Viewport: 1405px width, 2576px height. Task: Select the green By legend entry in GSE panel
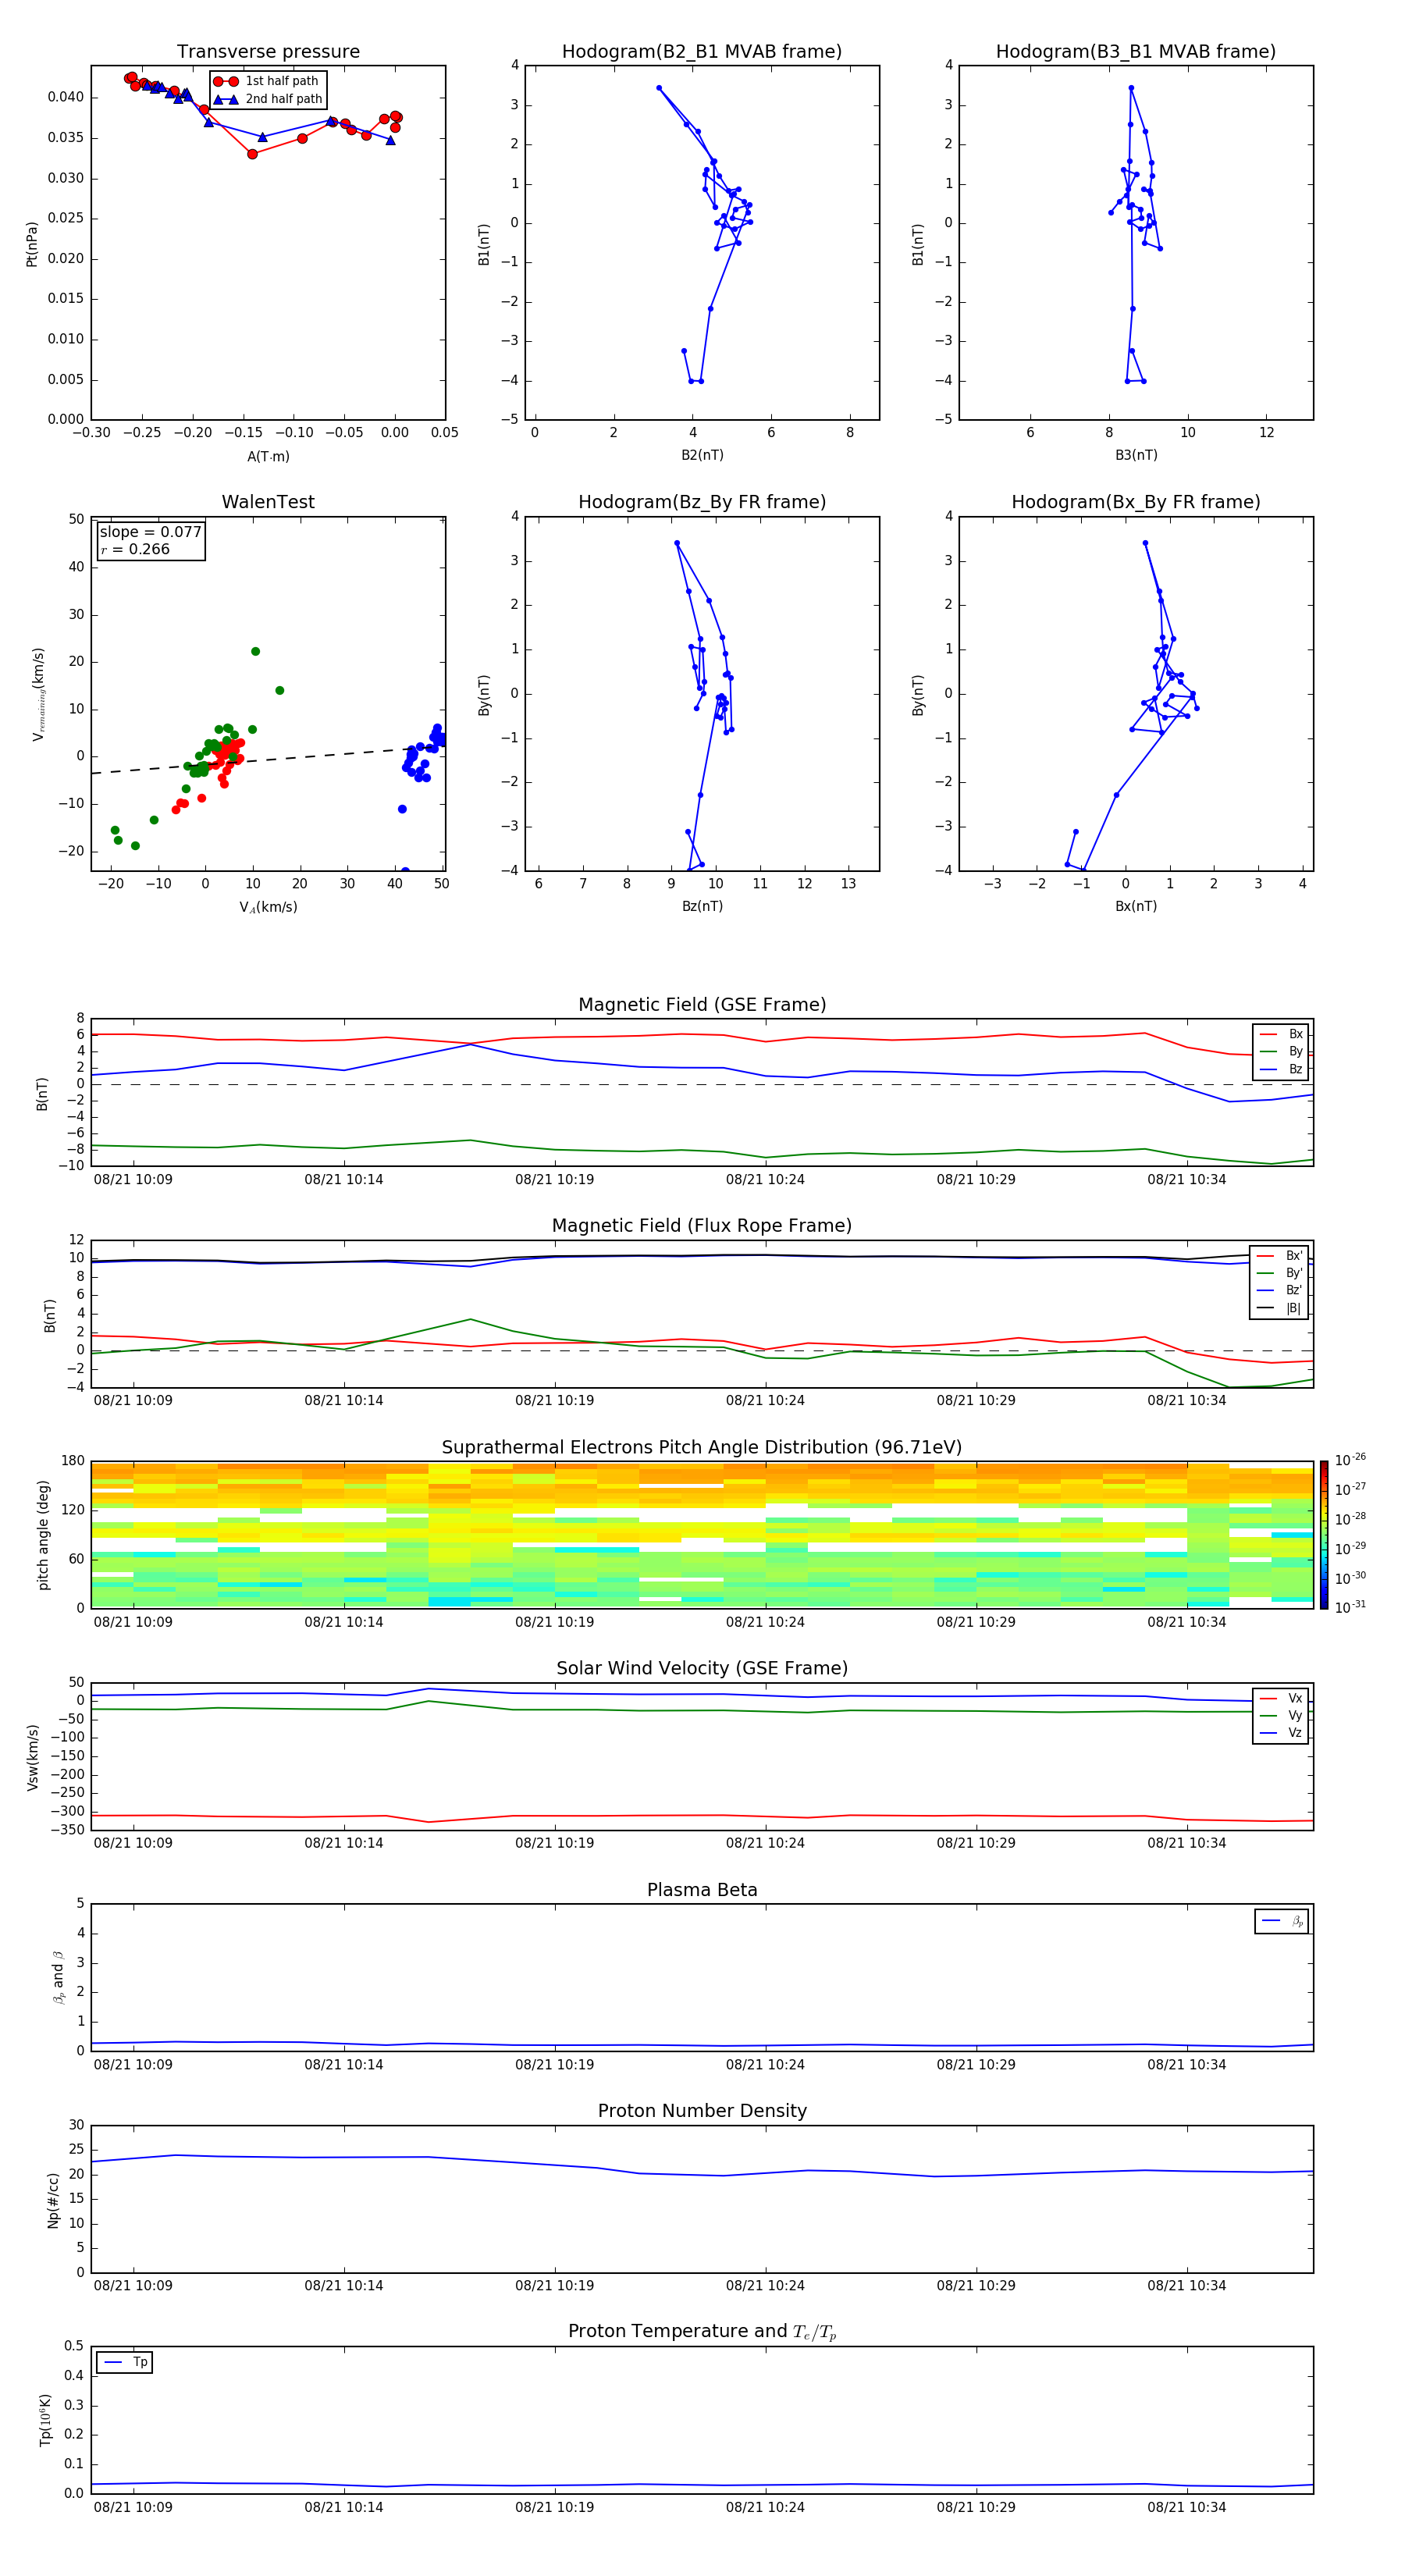point(1281,1051)
